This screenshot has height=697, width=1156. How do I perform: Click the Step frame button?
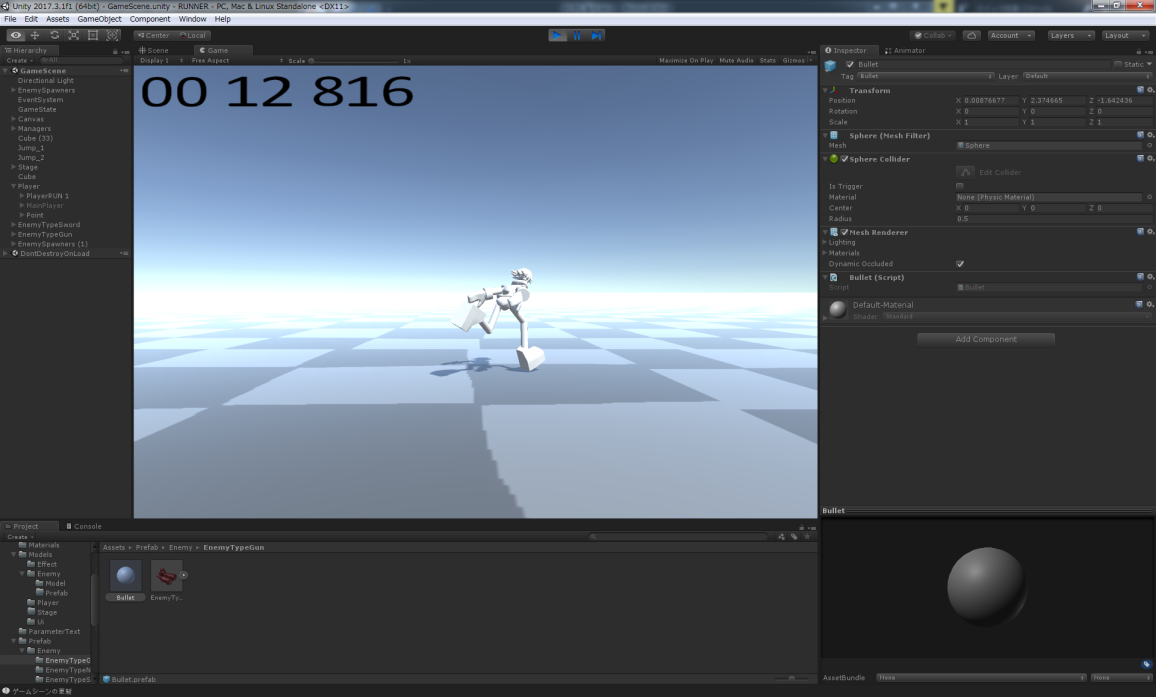[596, 35]
